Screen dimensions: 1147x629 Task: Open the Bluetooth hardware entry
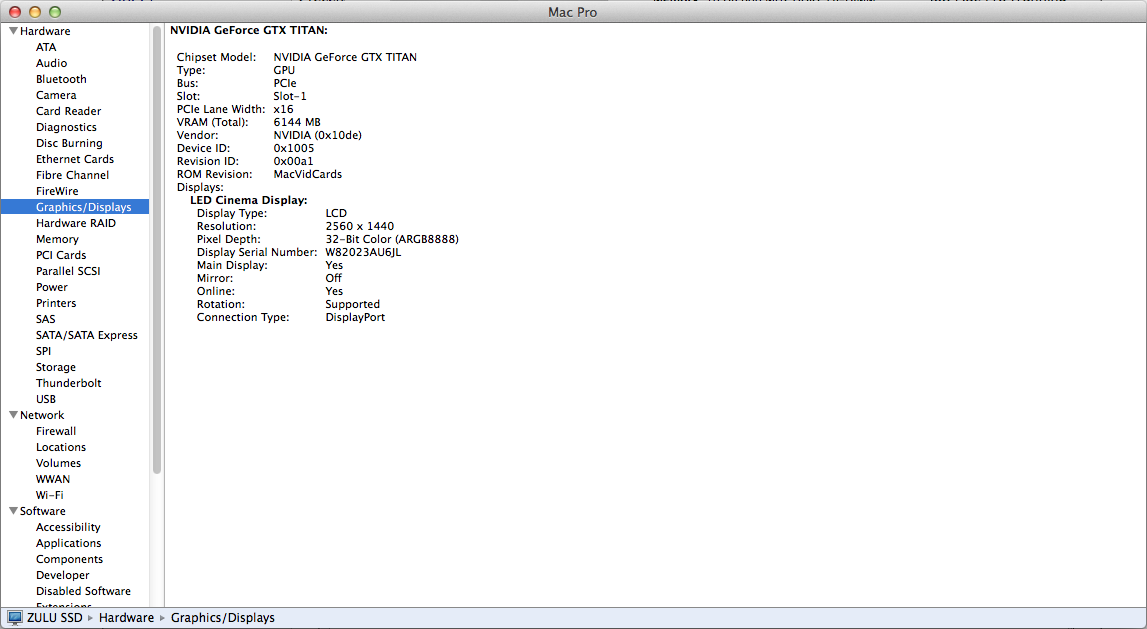[61, 79]
